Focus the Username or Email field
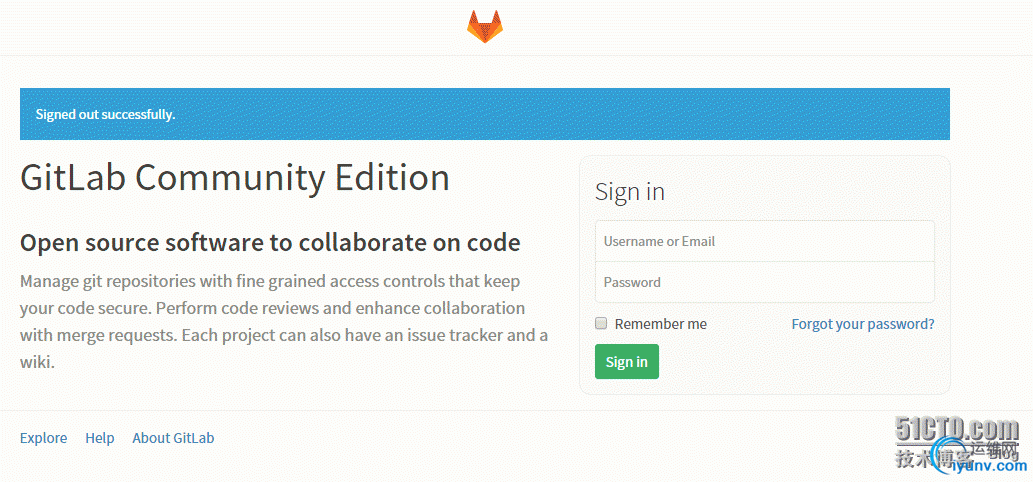The image size is (1033, 482). (765, 241)
